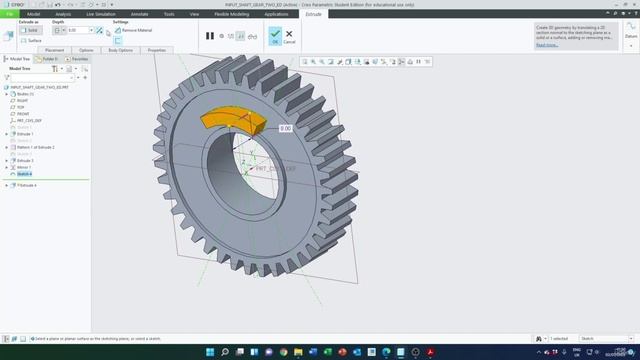Expand the Mirror 1 feature
This screenshot has height=360, width=640.
click(7, 167)
